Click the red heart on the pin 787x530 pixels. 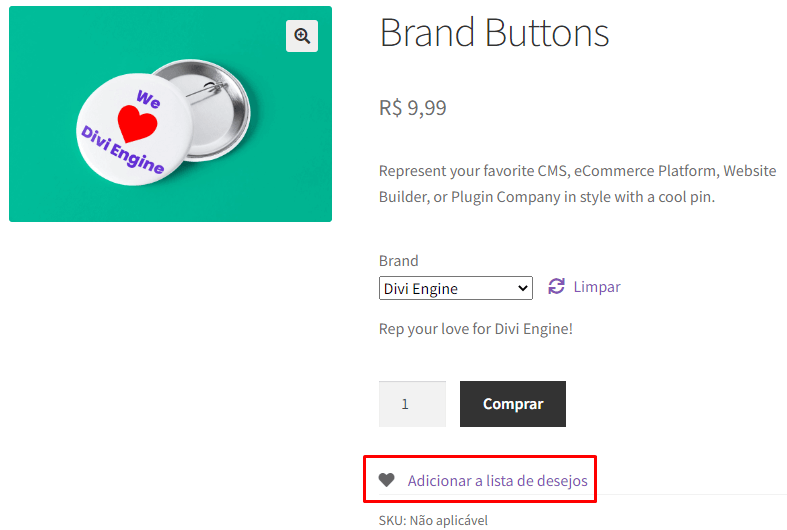click(137, 124)
